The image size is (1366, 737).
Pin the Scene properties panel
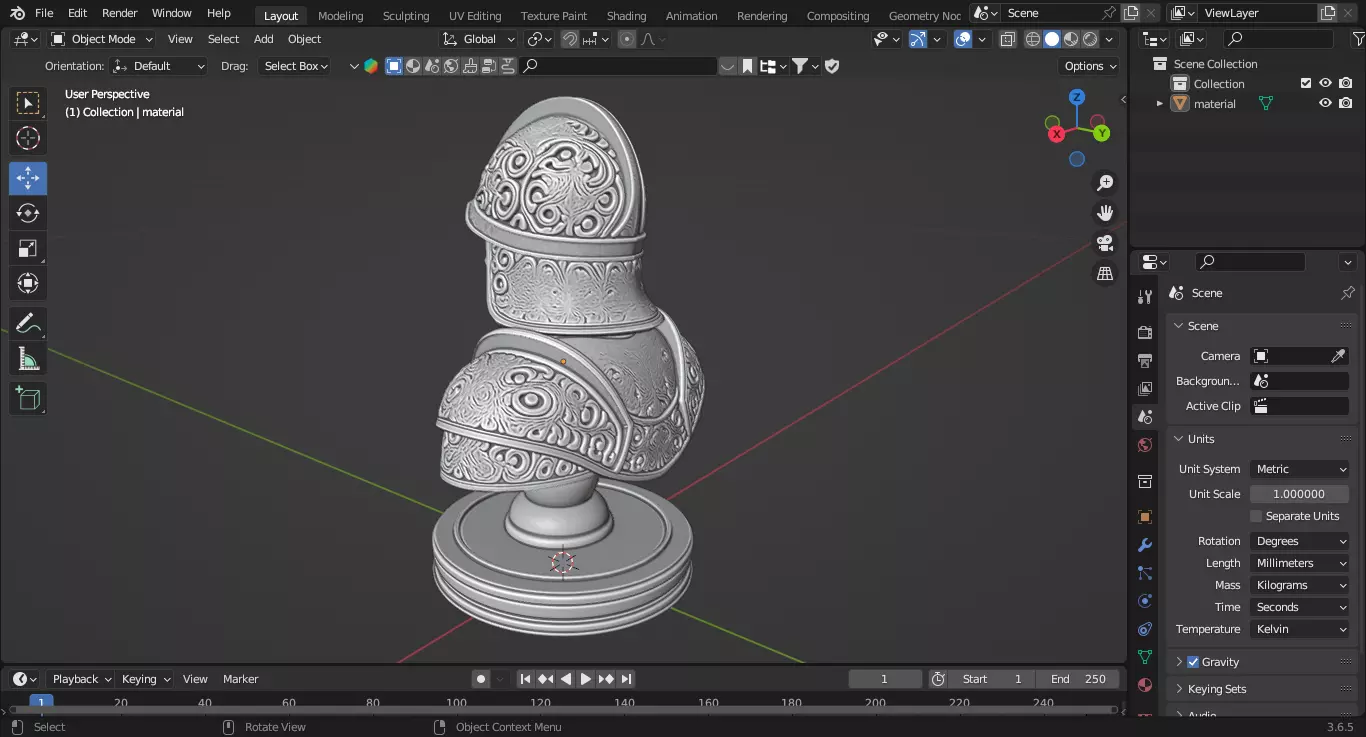click(x=1347, y=293)
